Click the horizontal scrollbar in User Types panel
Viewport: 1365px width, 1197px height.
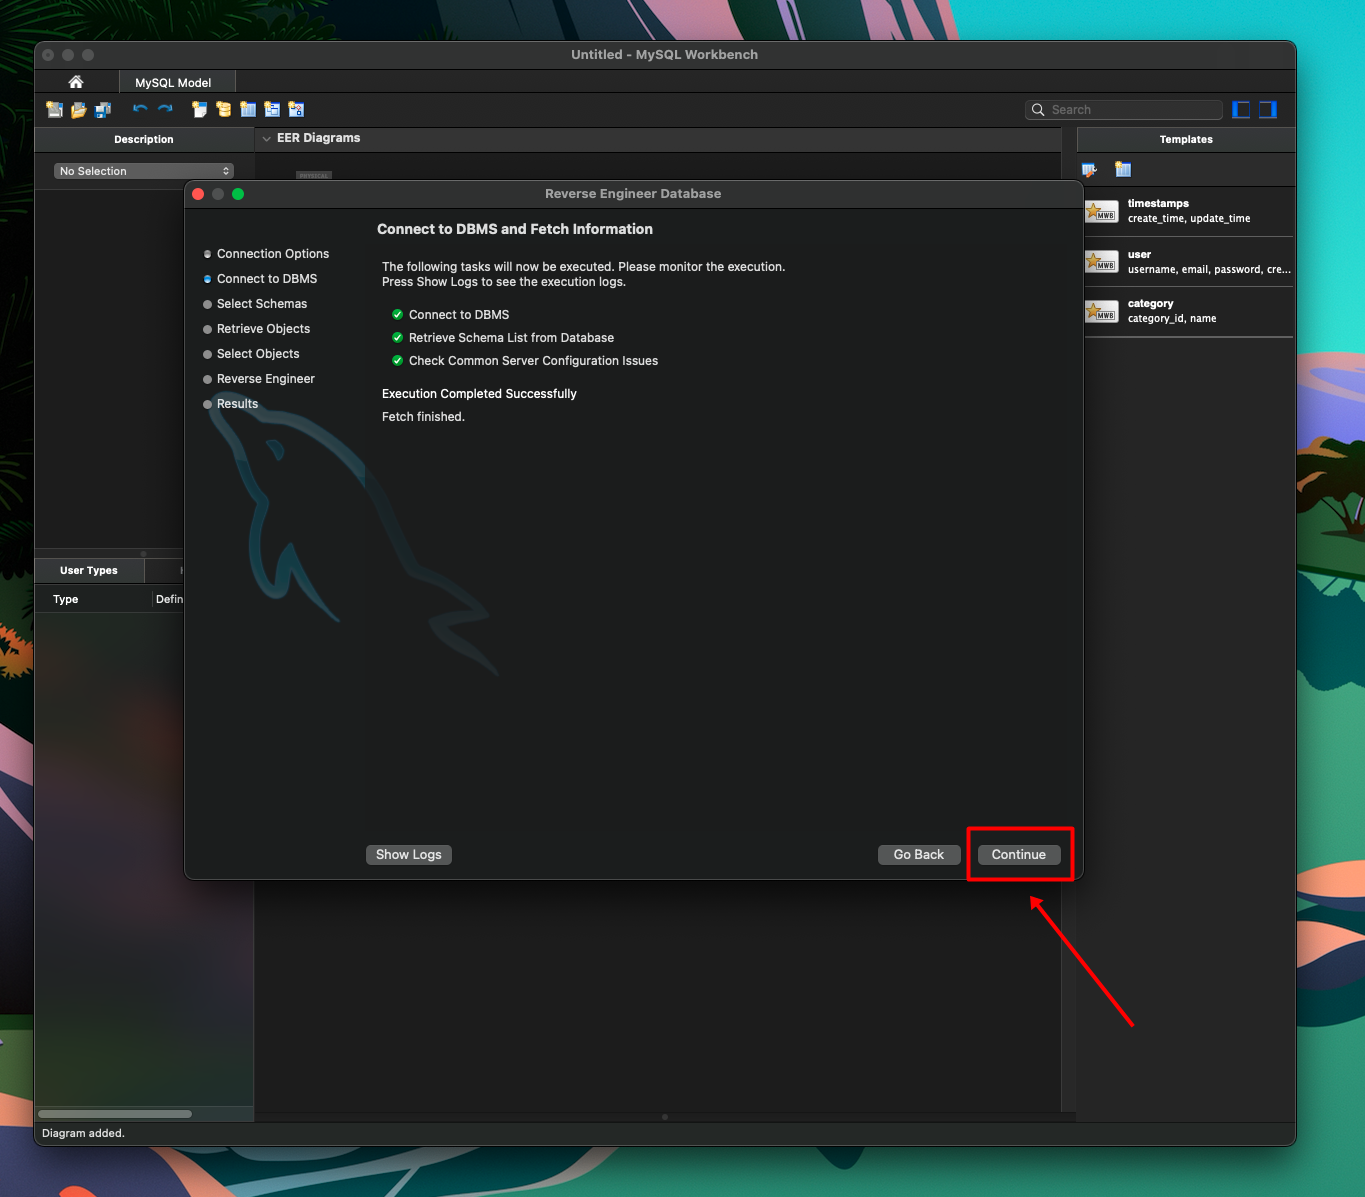point(115,1113)
